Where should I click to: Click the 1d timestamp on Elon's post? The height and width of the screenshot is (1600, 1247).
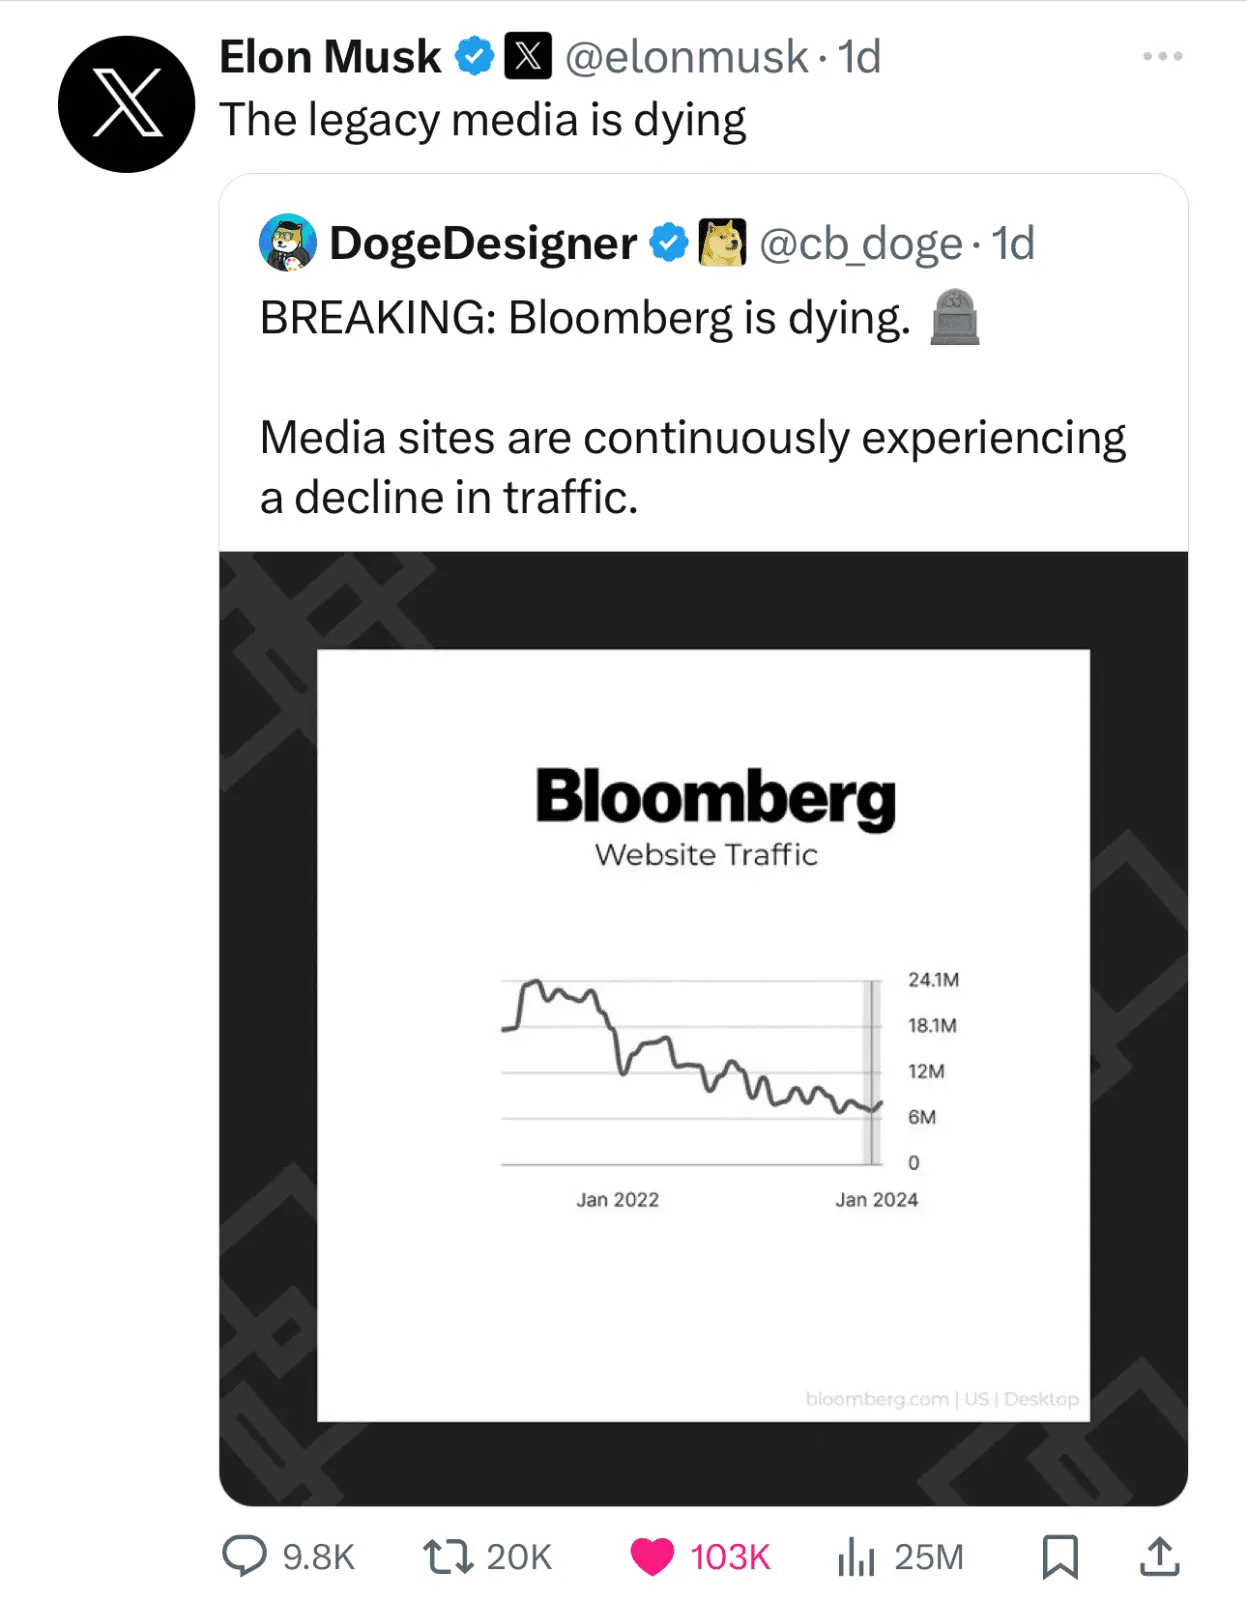point(859,57)
